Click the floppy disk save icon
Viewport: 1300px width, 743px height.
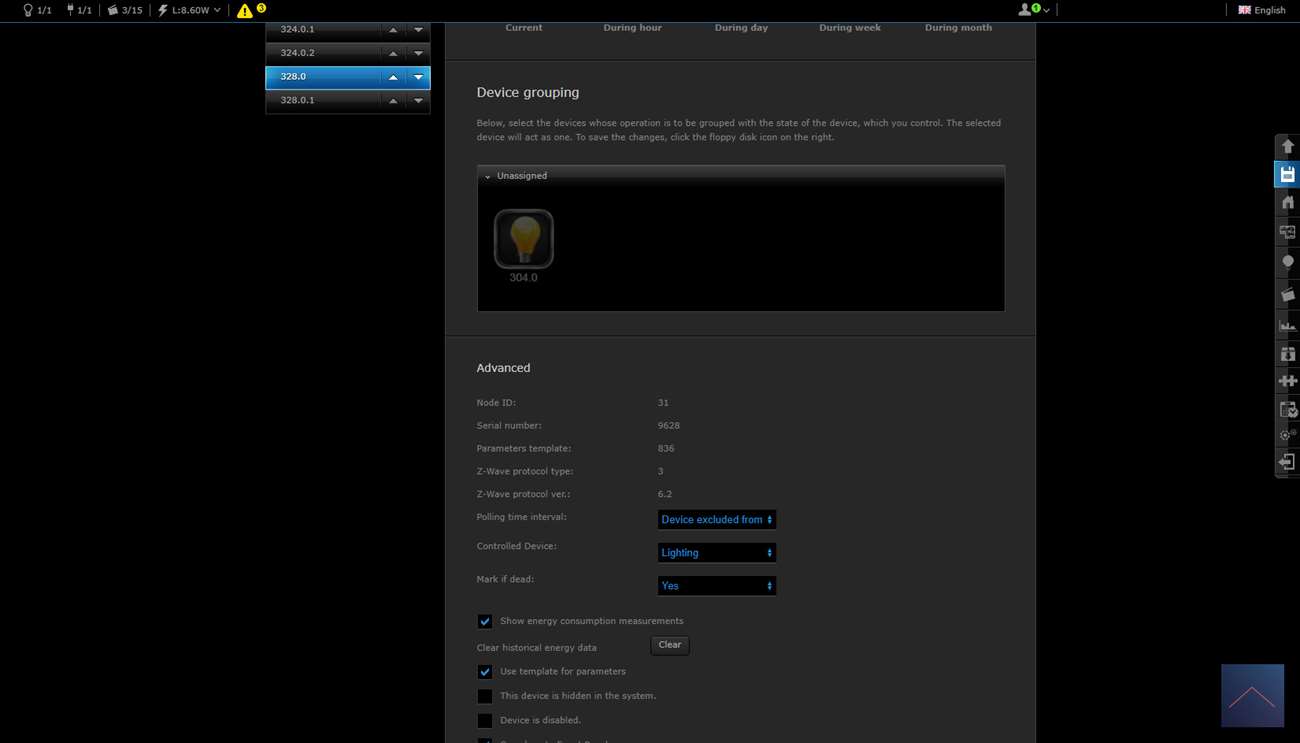click(x=1287, y=175)
